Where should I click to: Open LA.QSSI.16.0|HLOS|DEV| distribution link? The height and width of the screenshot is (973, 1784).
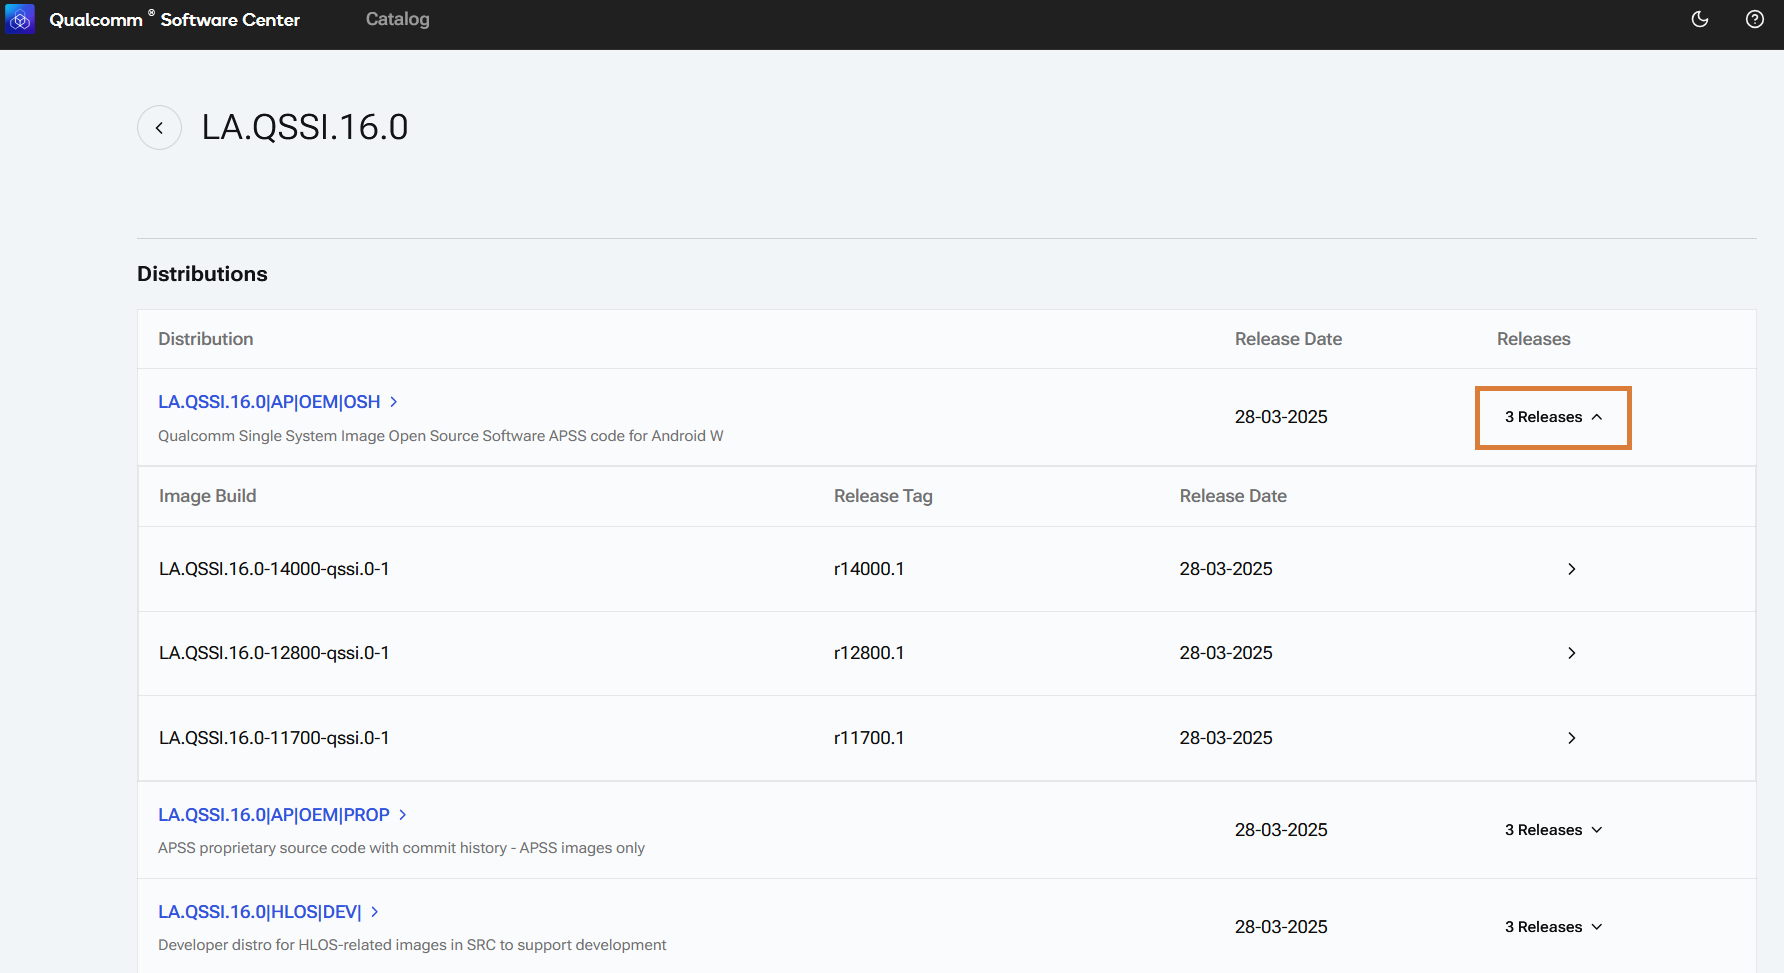tap(268, 912)
